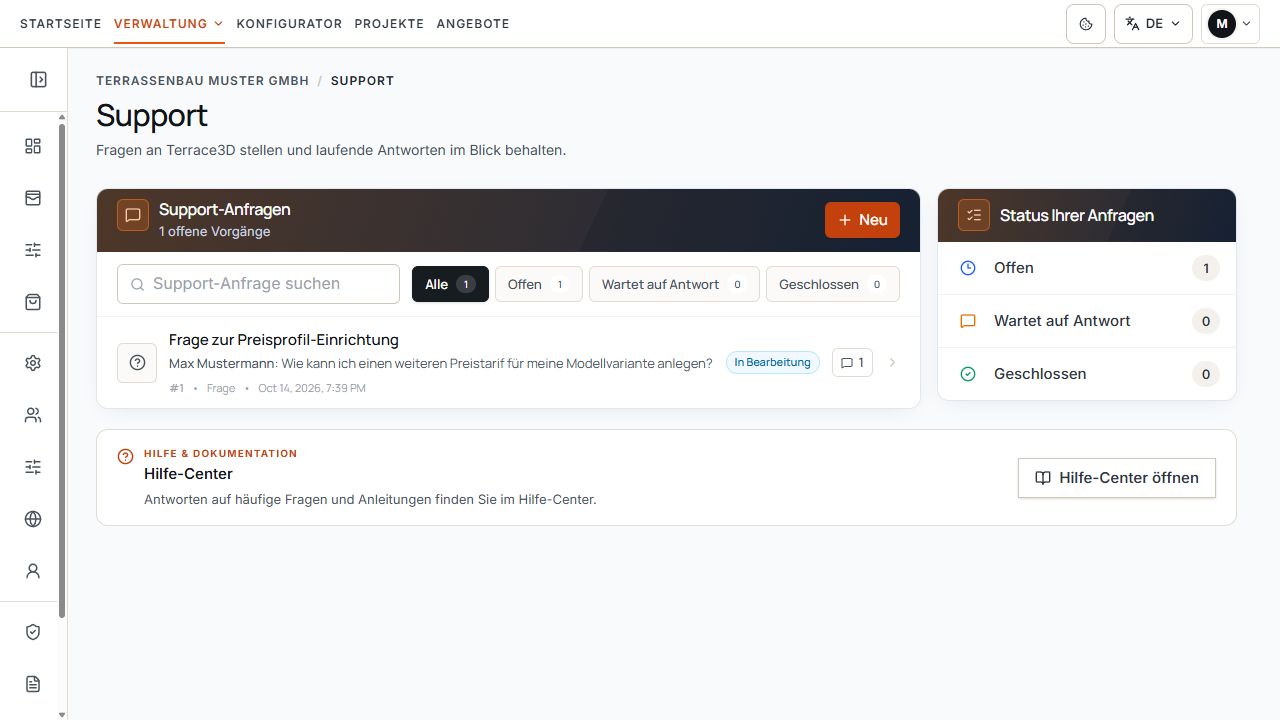The height and width of the screenshot is (720, 1280).
Task: Toggle the sidebar panel collapse icon
Action: (x=38, y=80)
